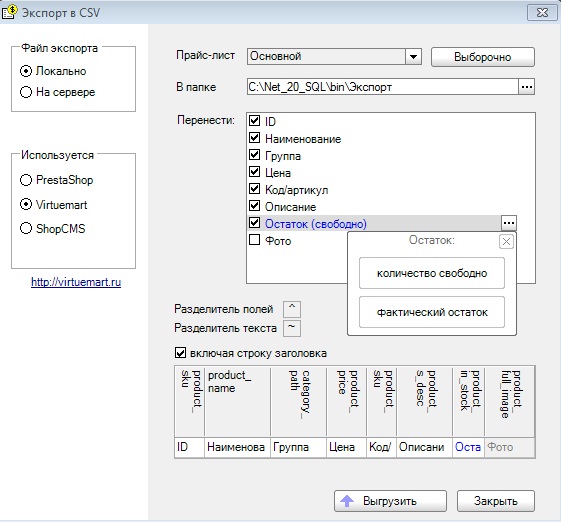Close the Остаток popup panel
The height and width of the screenshot is (522, 561).
[506, 242]
